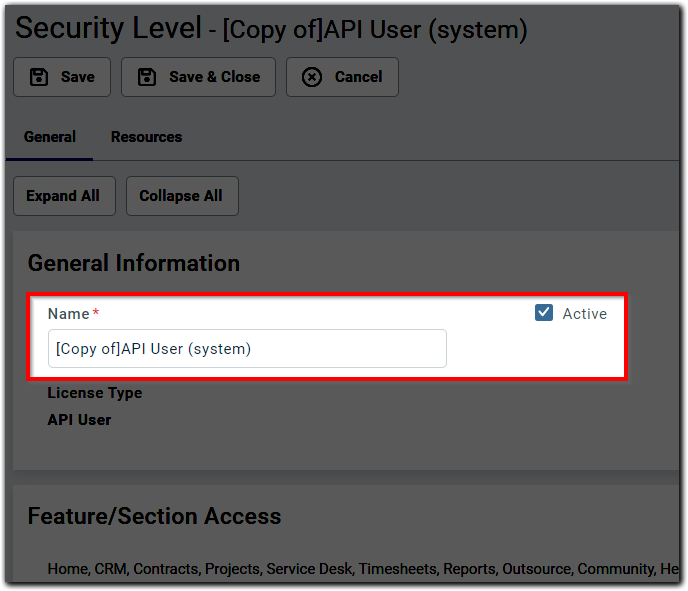
Task: Open the Resources tab
Action: coord(147,137)
